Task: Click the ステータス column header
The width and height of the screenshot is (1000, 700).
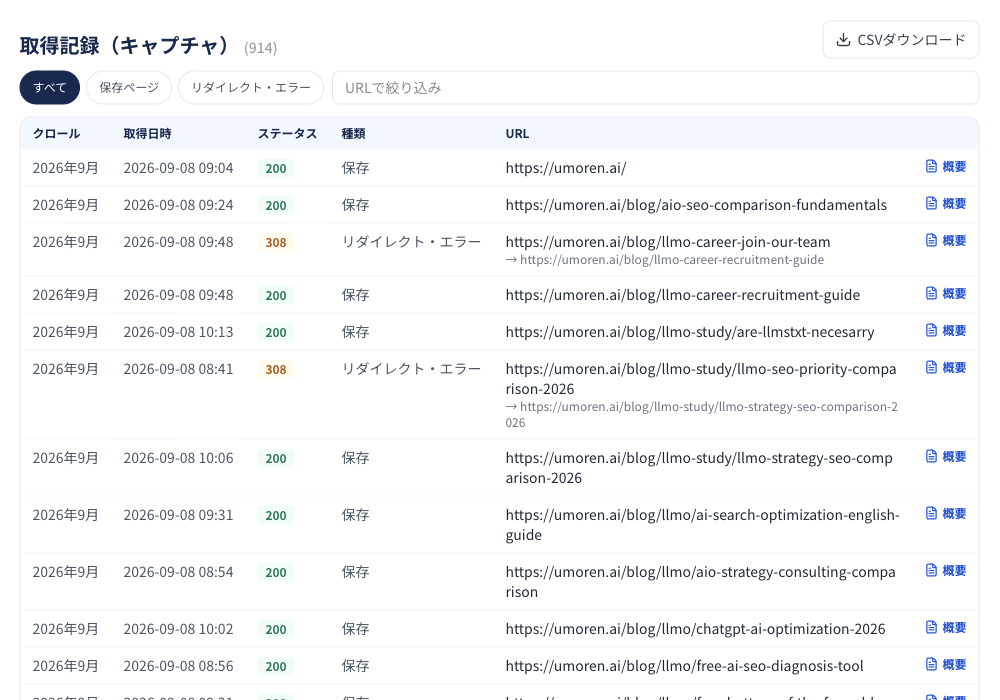Action: coord(287,133)
